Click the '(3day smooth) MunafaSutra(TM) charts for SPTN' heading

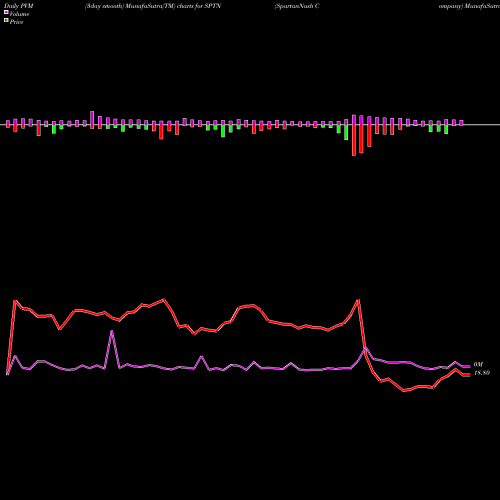[153, 6]
